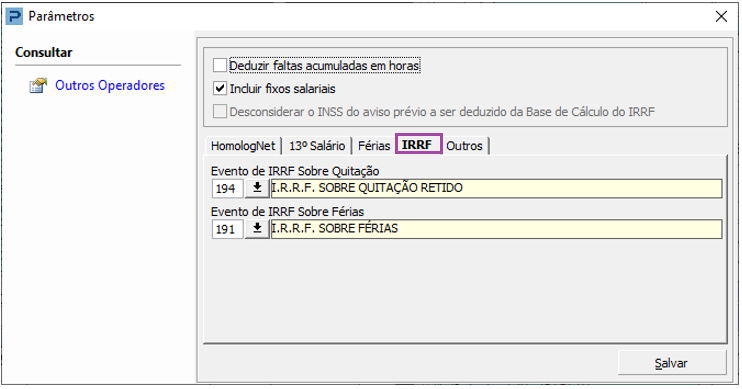Image resolution: width=742 pixels, height=389 pixels.
Task: Click the I.R.R.F. SOBRE QUITAÇÃO RETIDO description field
Action: (x=496, y=188)
